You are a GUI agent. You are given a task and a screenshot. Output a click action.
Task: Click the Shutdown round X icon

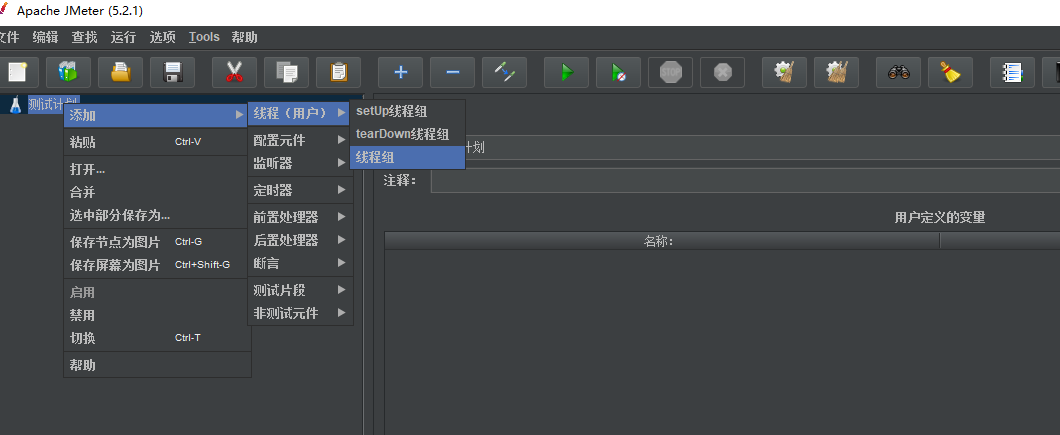coord(723,72)
